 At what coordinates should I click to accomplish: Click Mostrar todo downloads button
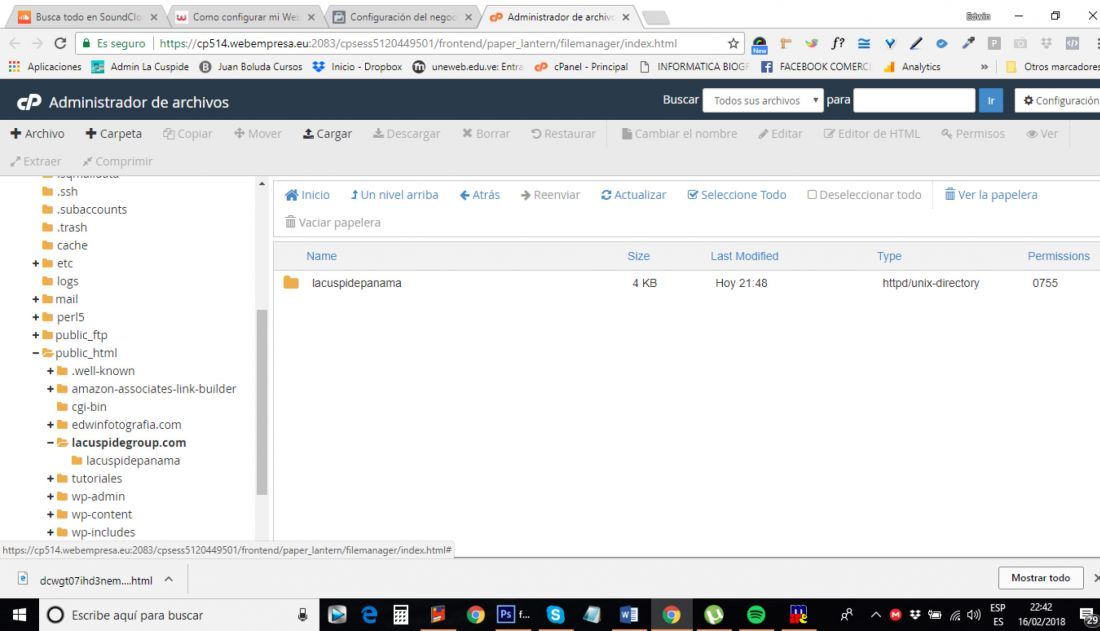point(1040,578)
